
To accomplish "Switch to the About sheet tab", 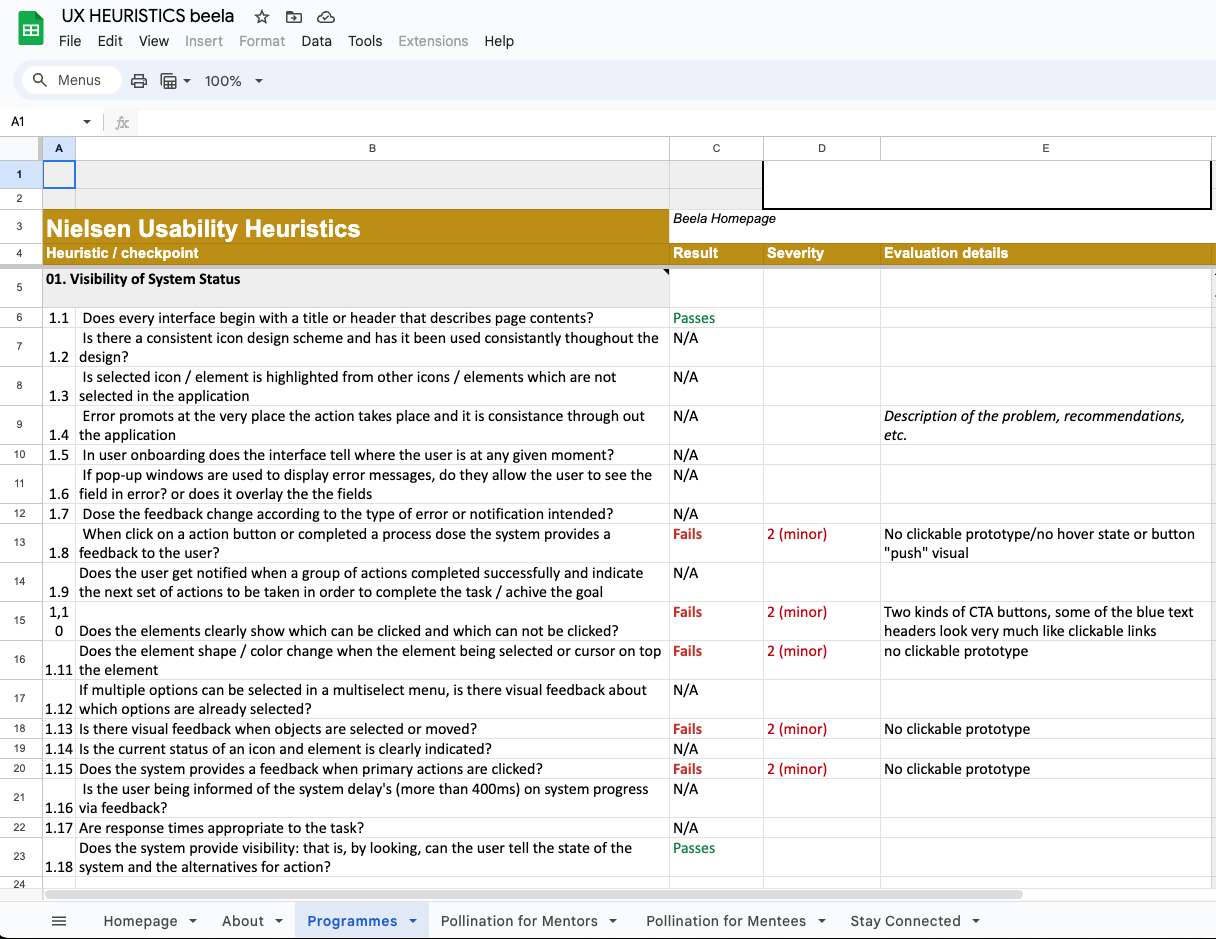I will click(243, 921).
